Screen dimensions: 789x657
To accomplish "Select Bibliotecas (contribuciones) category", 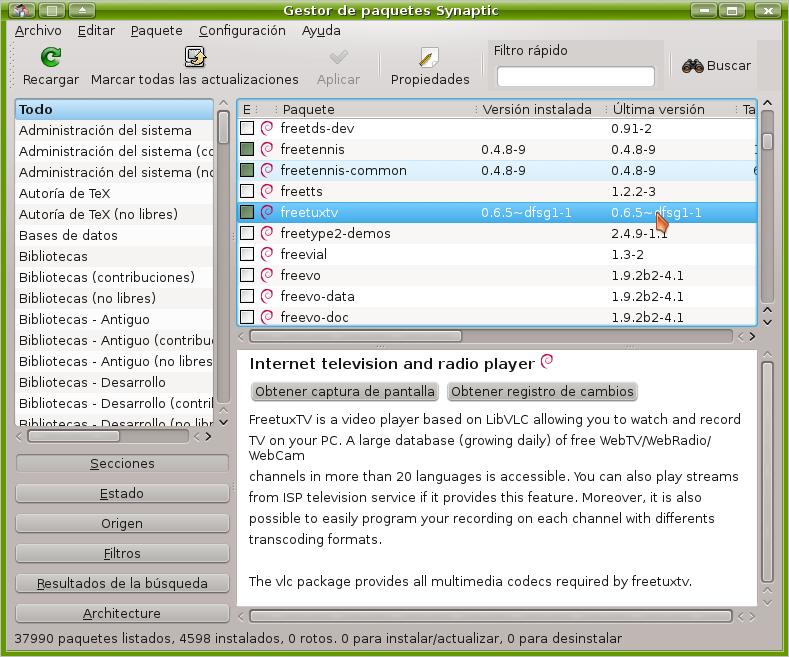I will [x=114, y=277].
